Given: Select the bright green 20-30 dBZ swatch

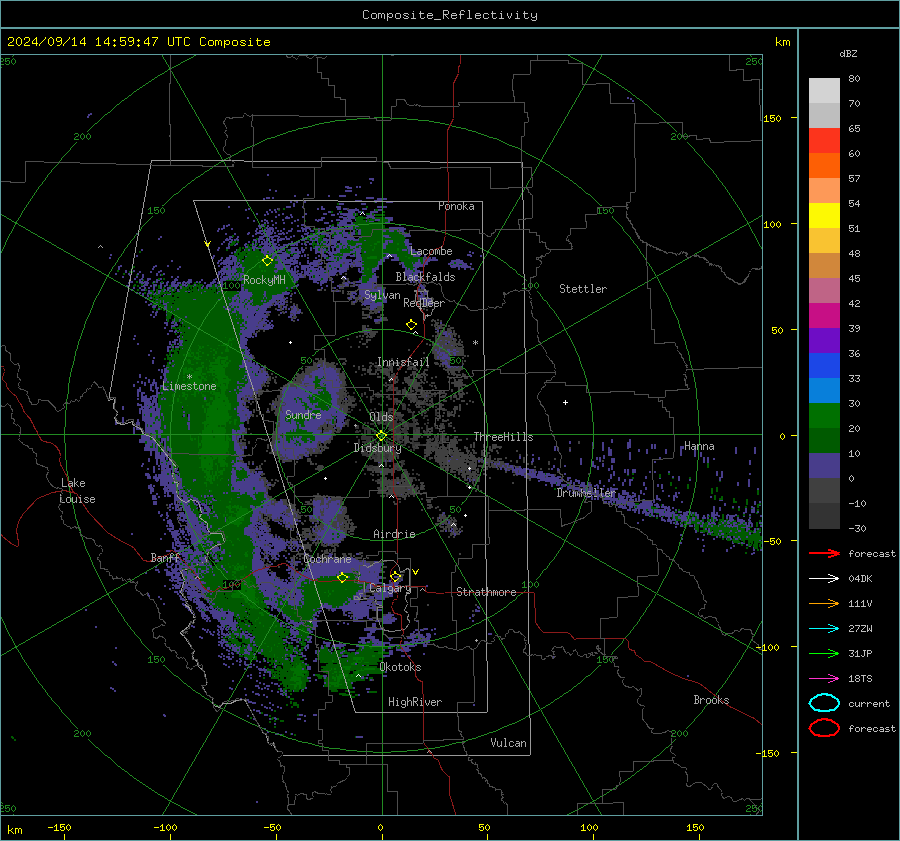Looking at the screenshot, I should tap(824, 416).
